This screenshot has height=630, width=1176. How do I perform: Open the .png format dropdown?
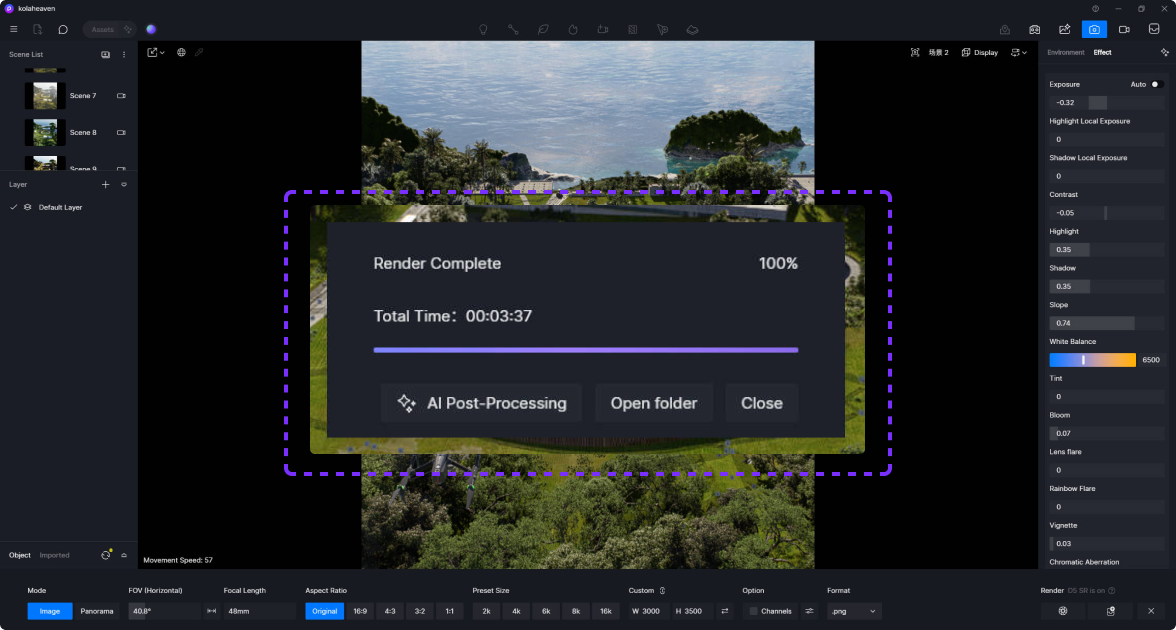coord(854,611)
